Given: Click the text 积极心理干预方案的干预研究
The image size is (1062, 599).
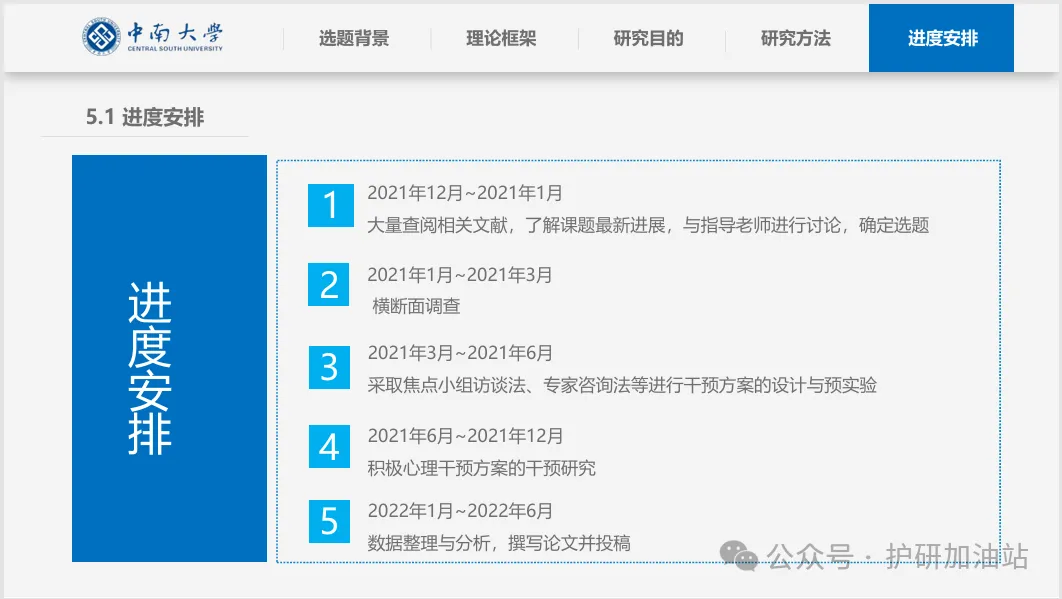Looking at the screenshot, I should 482,468.
